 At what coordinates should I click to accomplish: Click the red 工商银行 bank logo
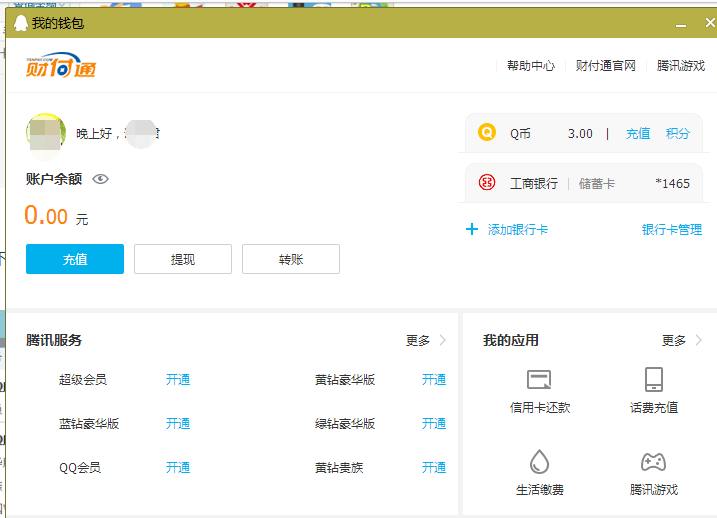pyautogui.click(x=487, y=183)
